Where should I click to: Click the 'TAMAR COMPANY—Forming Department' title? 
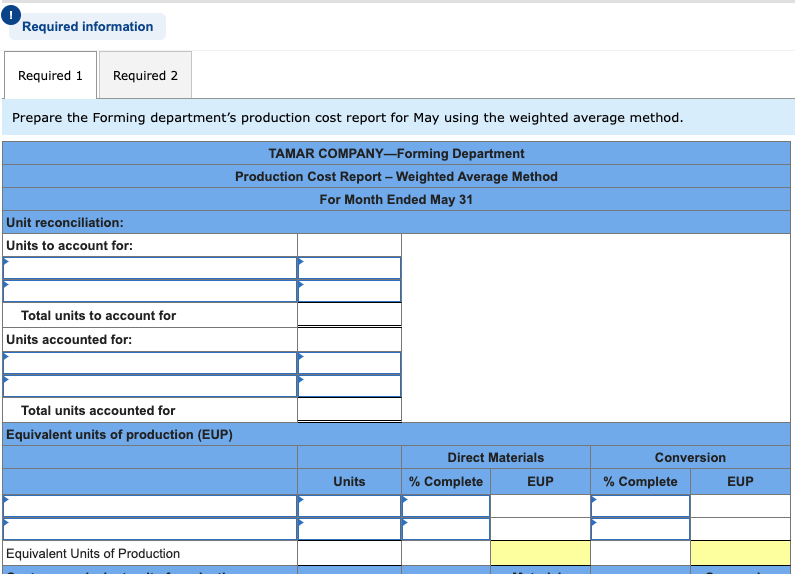(x=396, y=154)
